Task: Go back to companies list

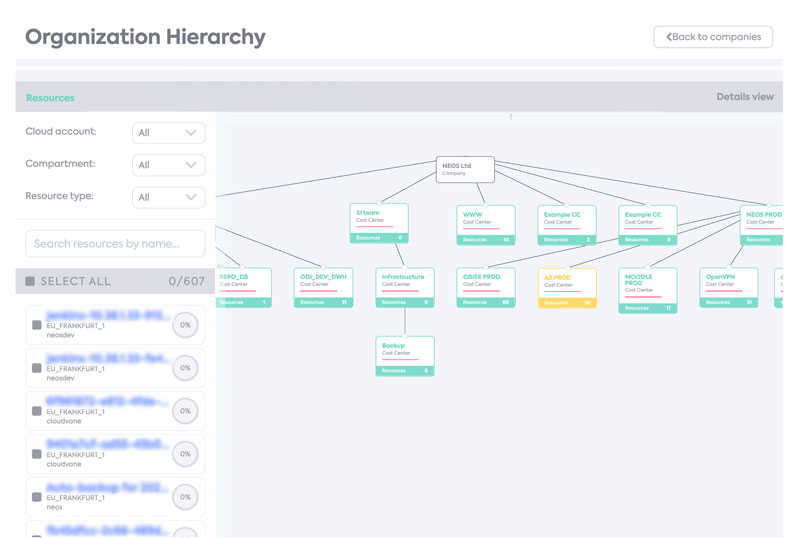Action: [713, 37]
